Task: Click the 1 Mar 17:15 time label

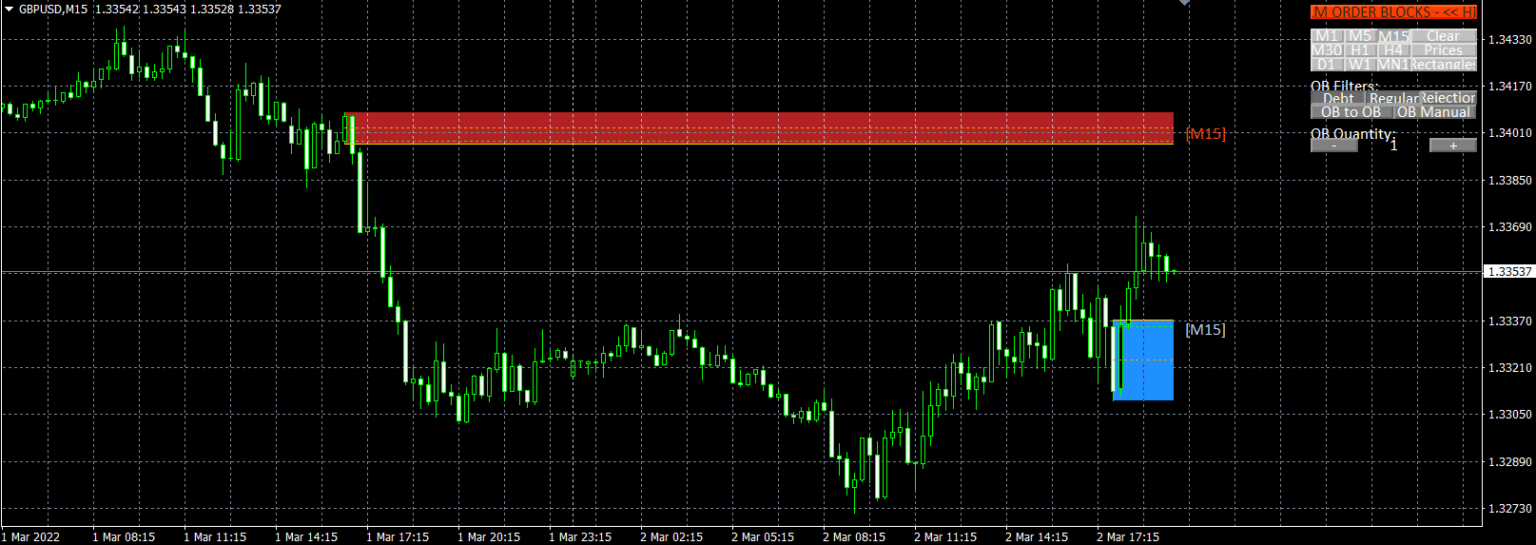Action: click(x=397, y=537)
